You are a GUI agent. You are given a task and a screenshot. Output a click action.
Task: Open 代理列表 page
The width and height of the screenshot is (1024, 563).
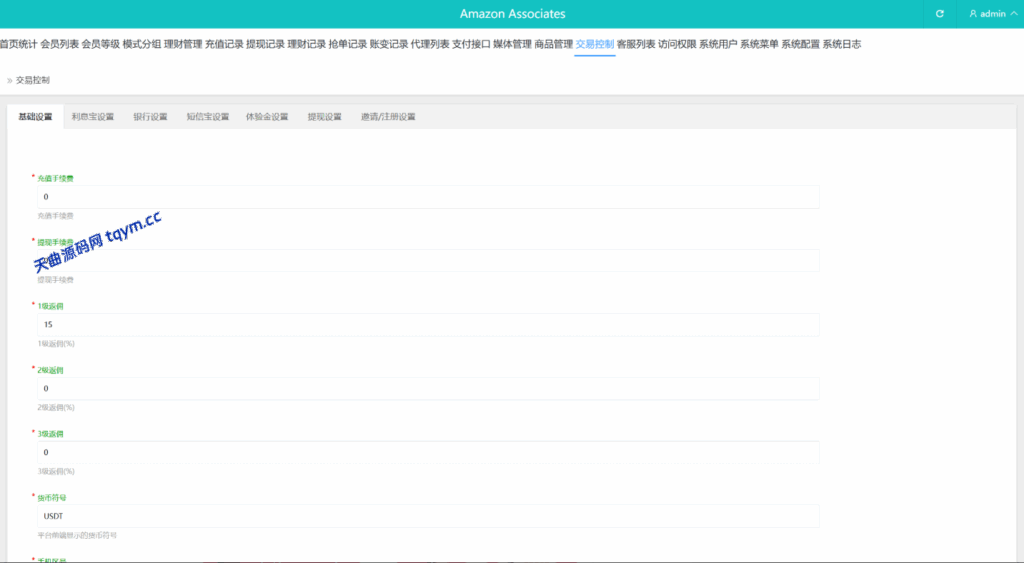pos(430,44)
